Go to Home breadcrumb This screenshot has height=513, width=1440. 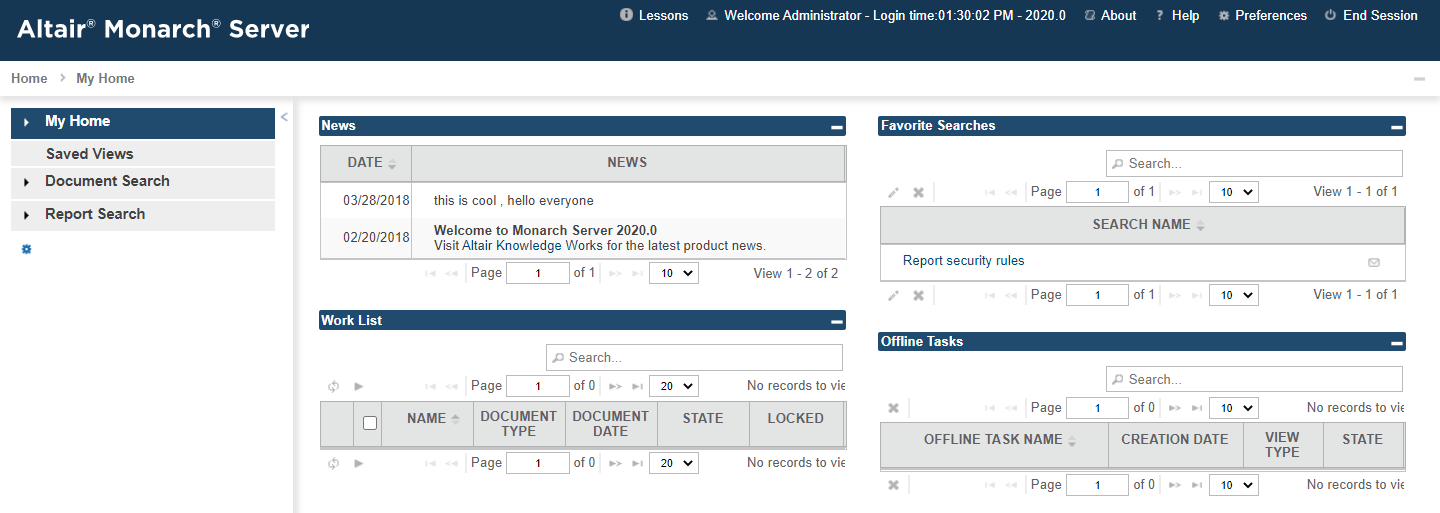click(29, 78)
